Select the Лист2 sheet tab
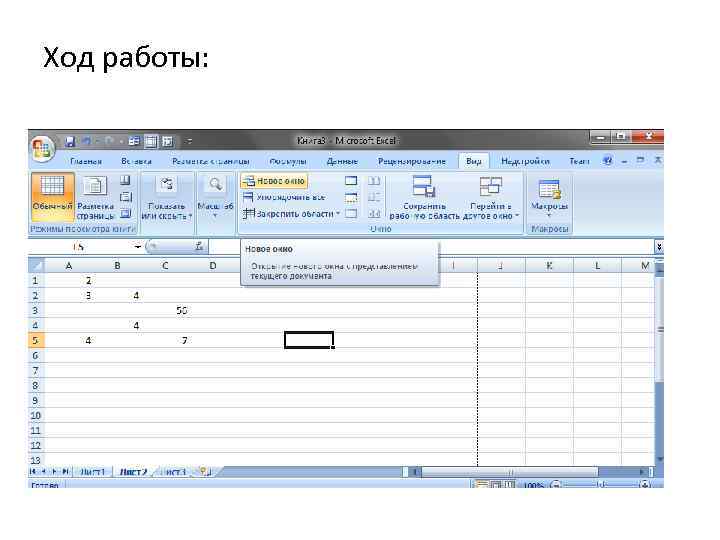This screenshot has height=540, width=720. [x=133, y=472]
